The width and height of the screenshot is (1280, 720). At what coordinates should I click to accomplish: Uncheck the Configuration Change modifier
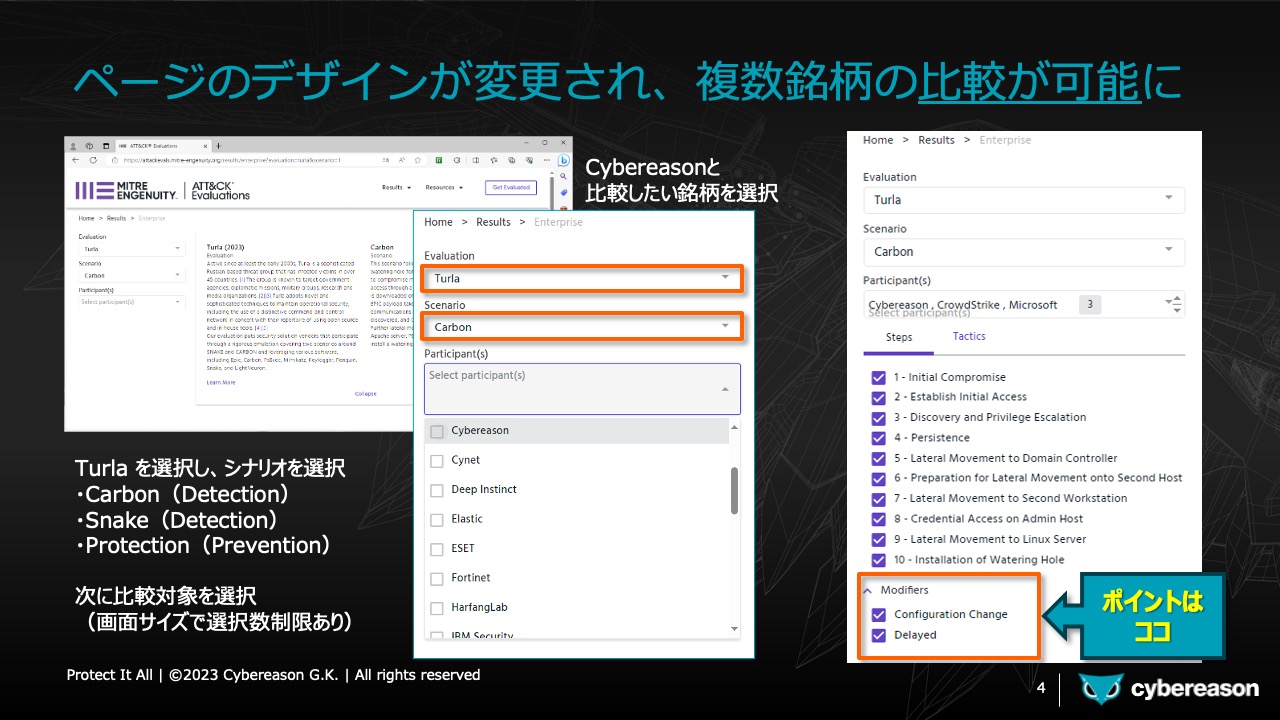pyautogui.click(x=879, y=615)
